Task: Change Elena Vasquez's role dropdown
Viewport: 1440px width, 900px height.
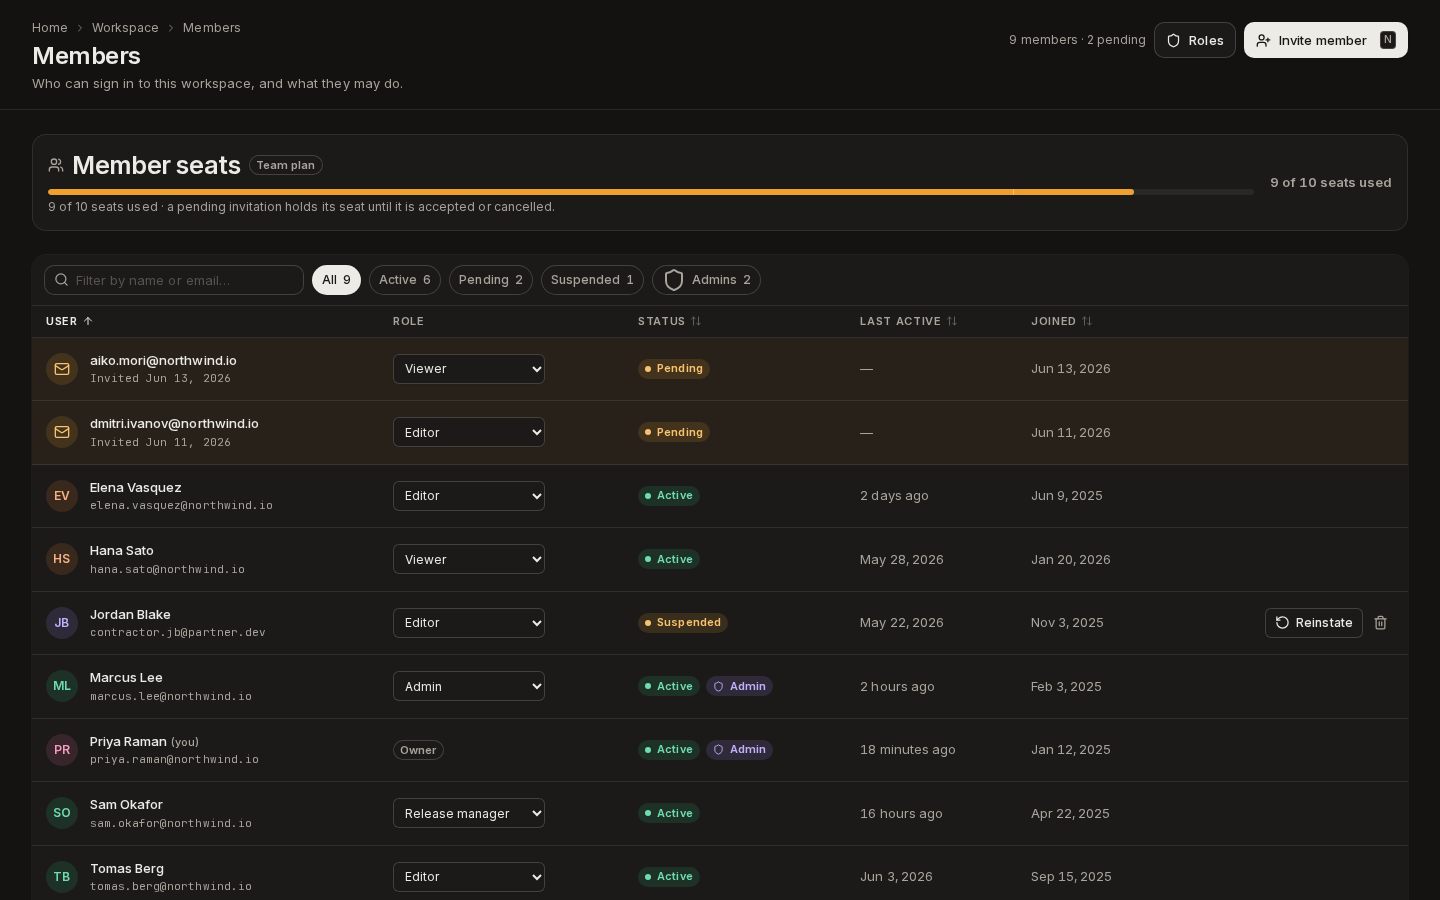Action: [469, 496]
